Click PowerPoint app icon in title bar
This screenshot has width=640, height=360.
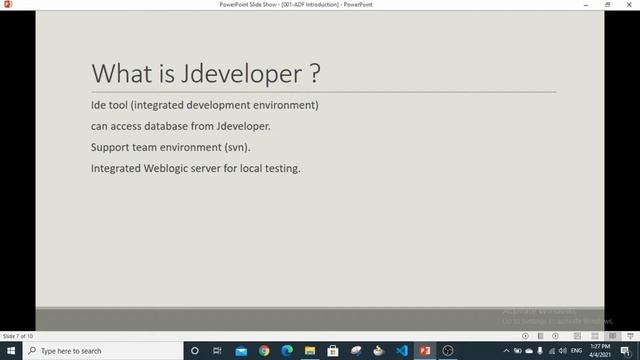8,4
